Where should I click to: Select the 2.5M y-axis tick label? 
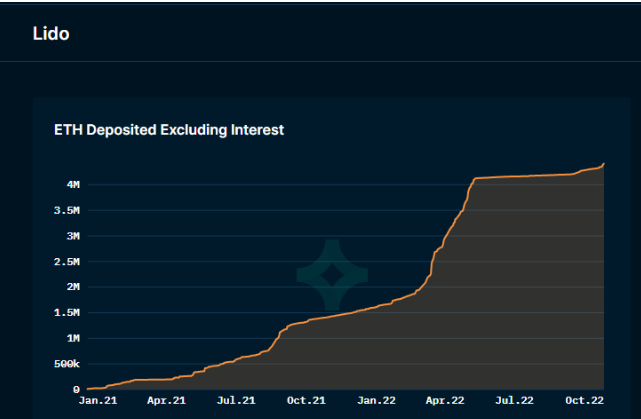pyautogui.click(x=66, y=262)
